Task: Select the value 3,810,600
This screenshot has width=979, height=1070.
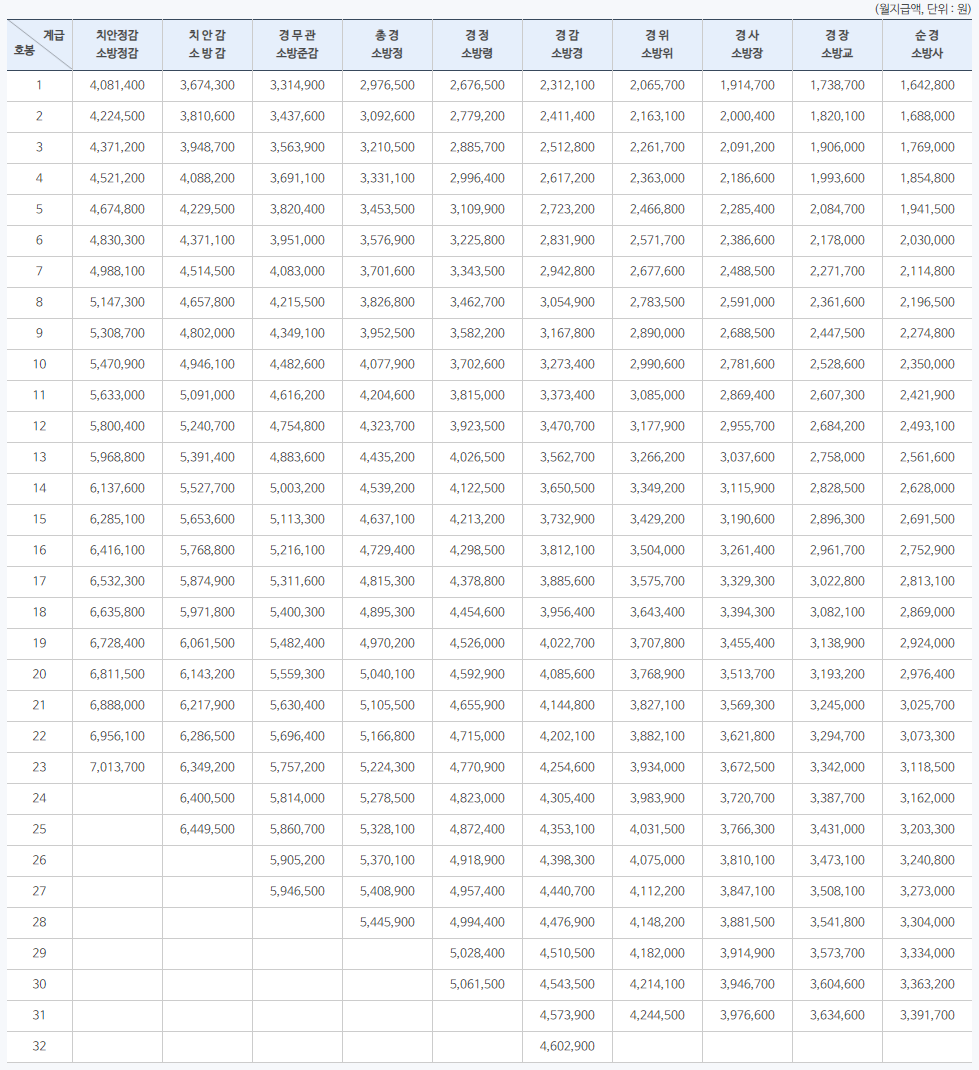Action: [207, 116]
